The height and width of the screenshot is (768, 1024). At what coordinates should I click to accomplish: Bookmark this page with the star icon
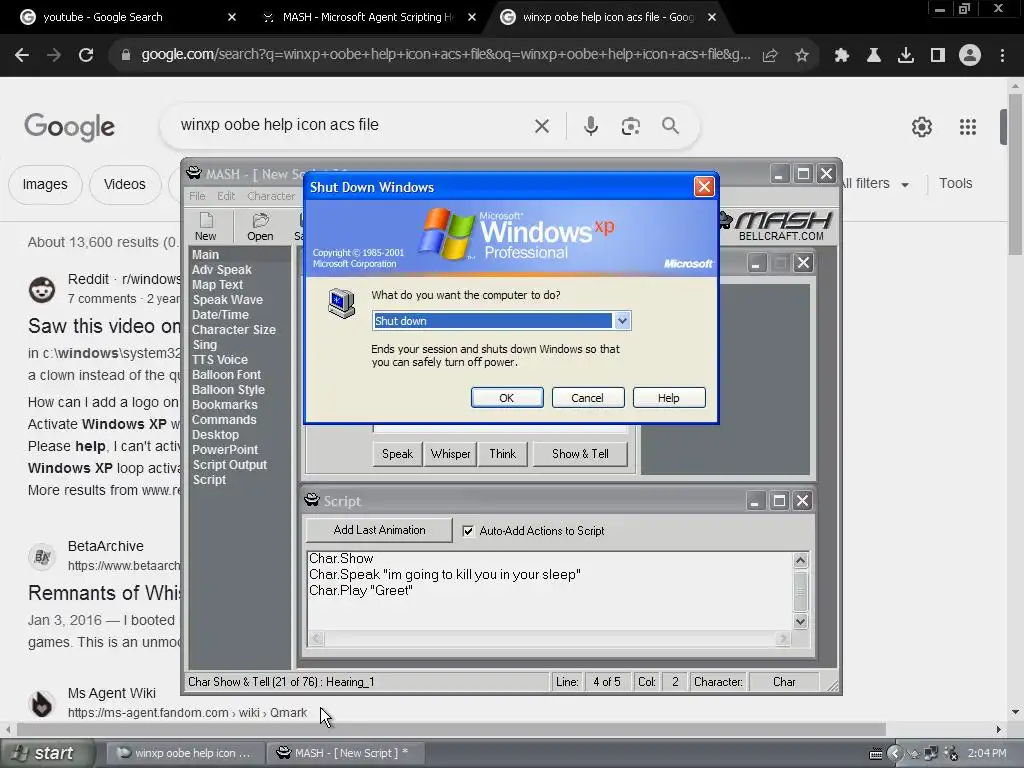[802, 56]
